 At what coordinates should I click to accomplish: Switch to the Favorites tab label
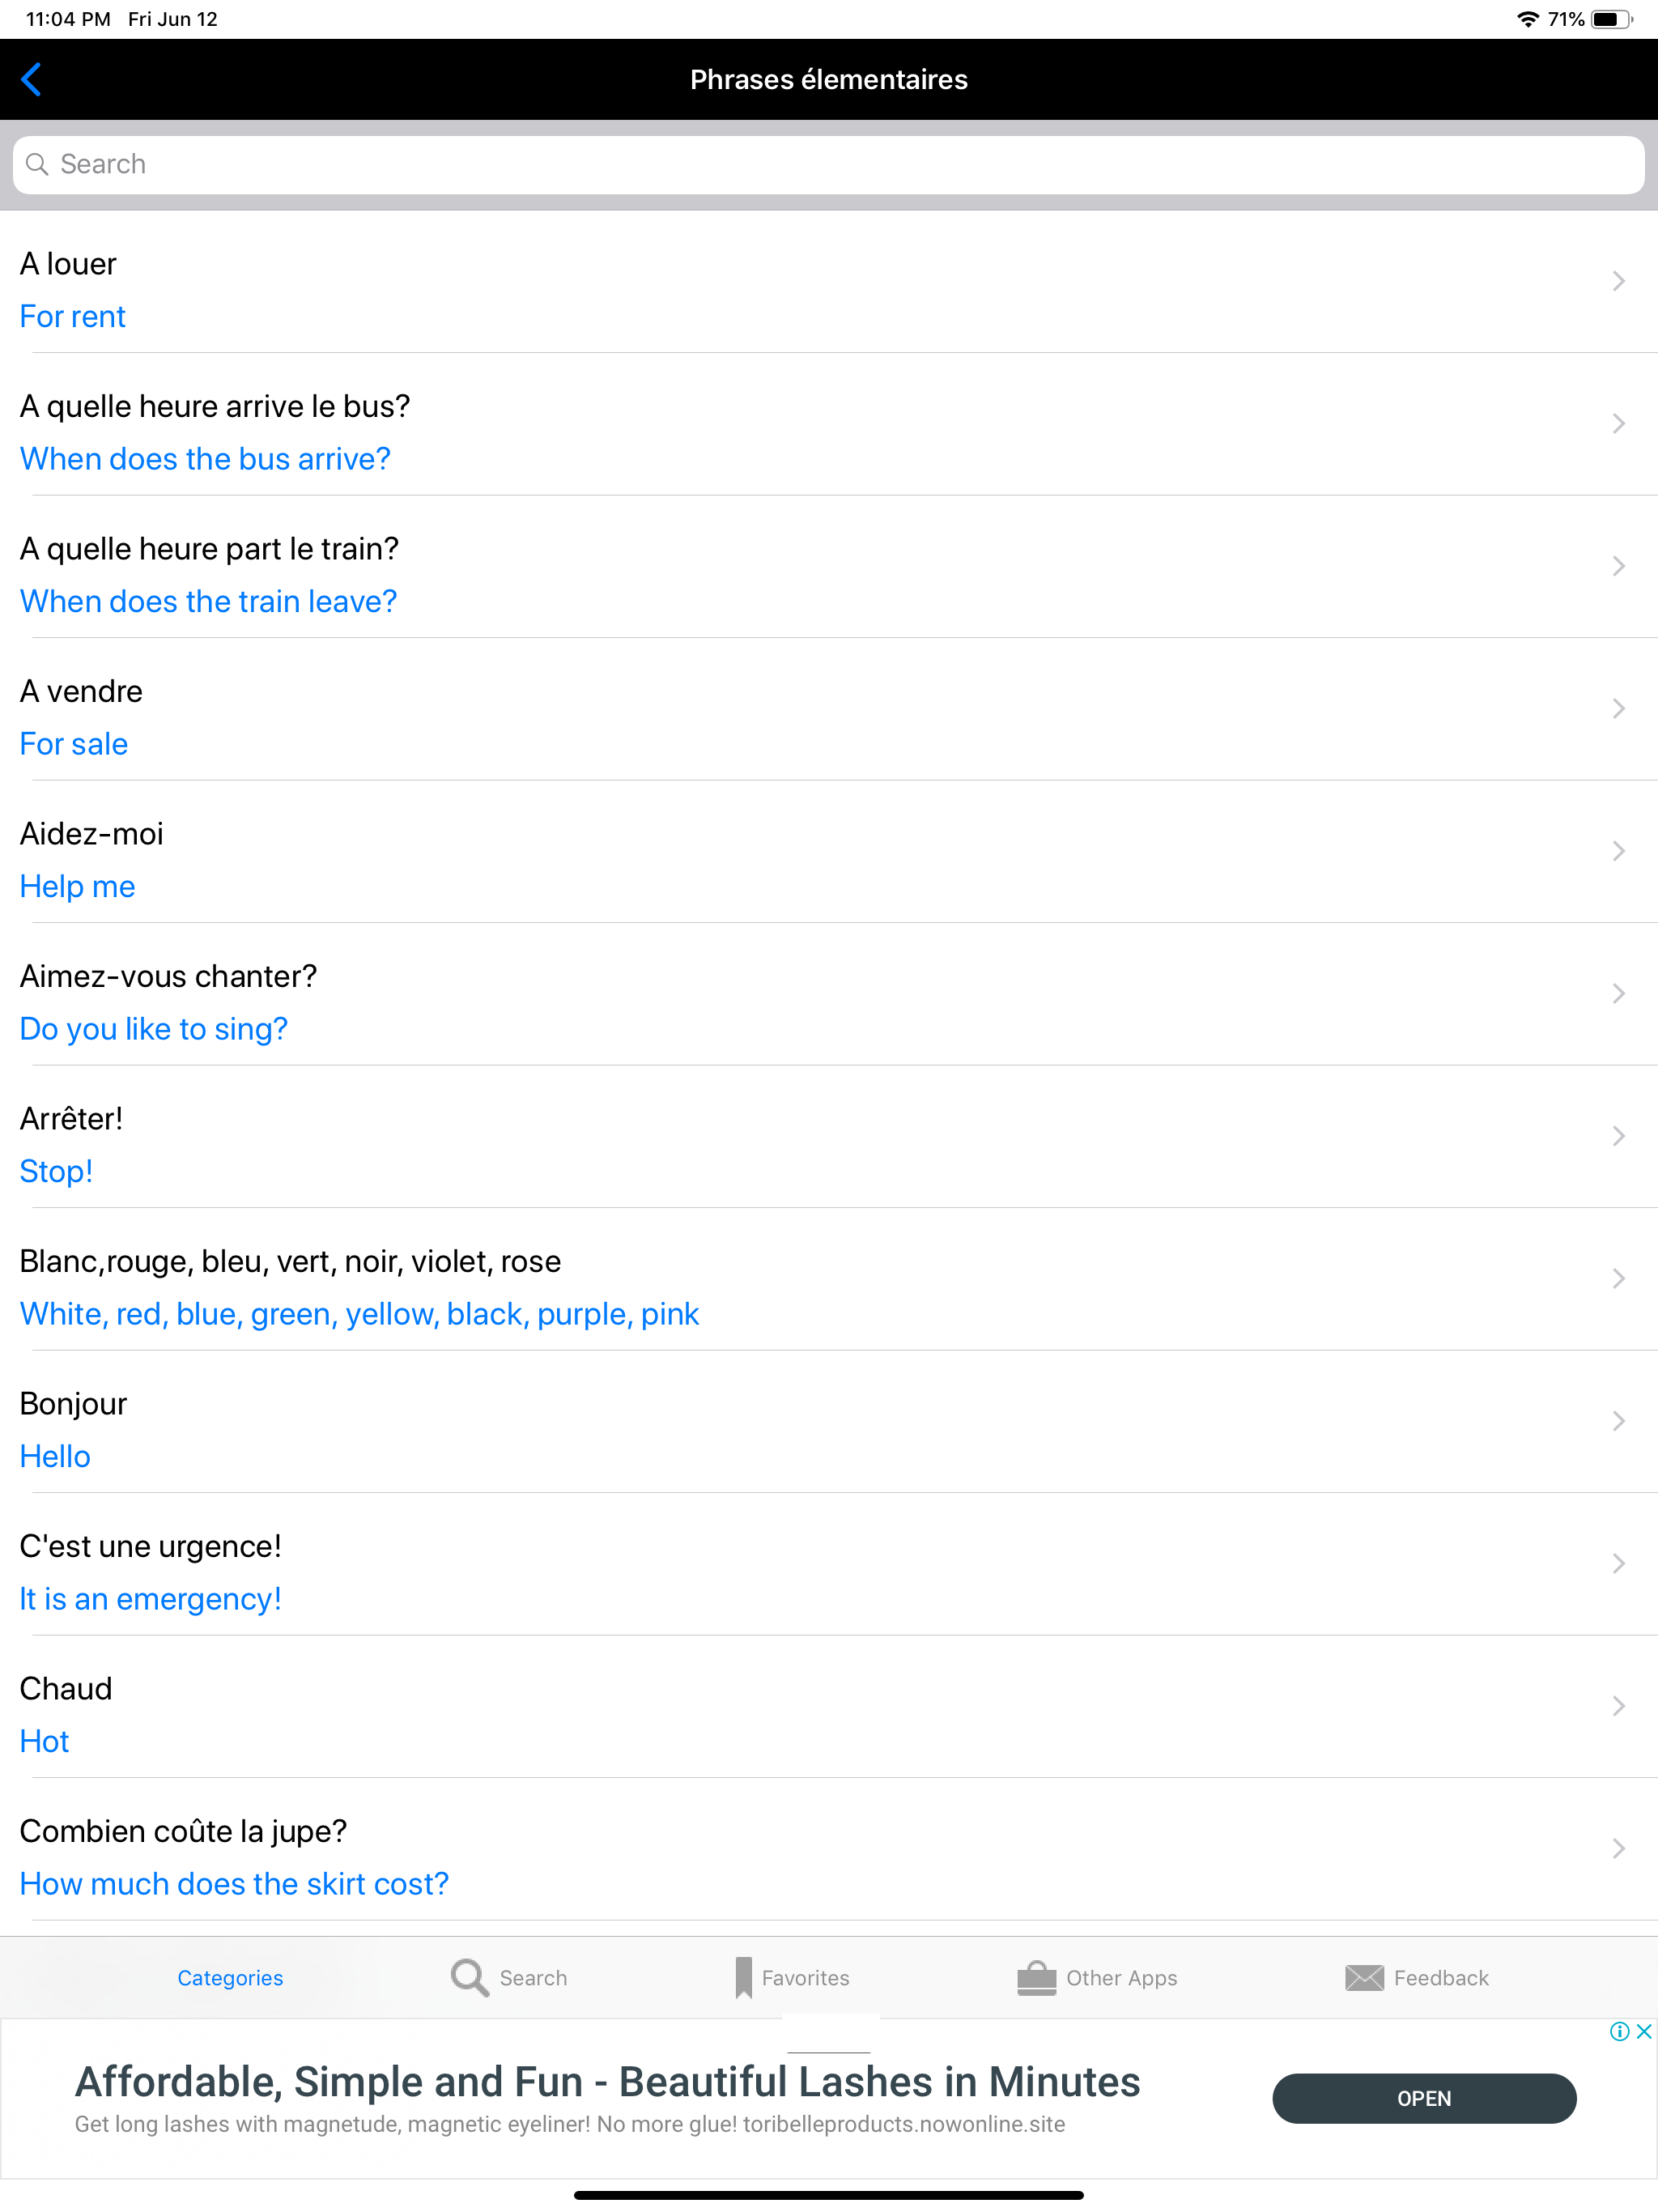tap(805, 1977)
